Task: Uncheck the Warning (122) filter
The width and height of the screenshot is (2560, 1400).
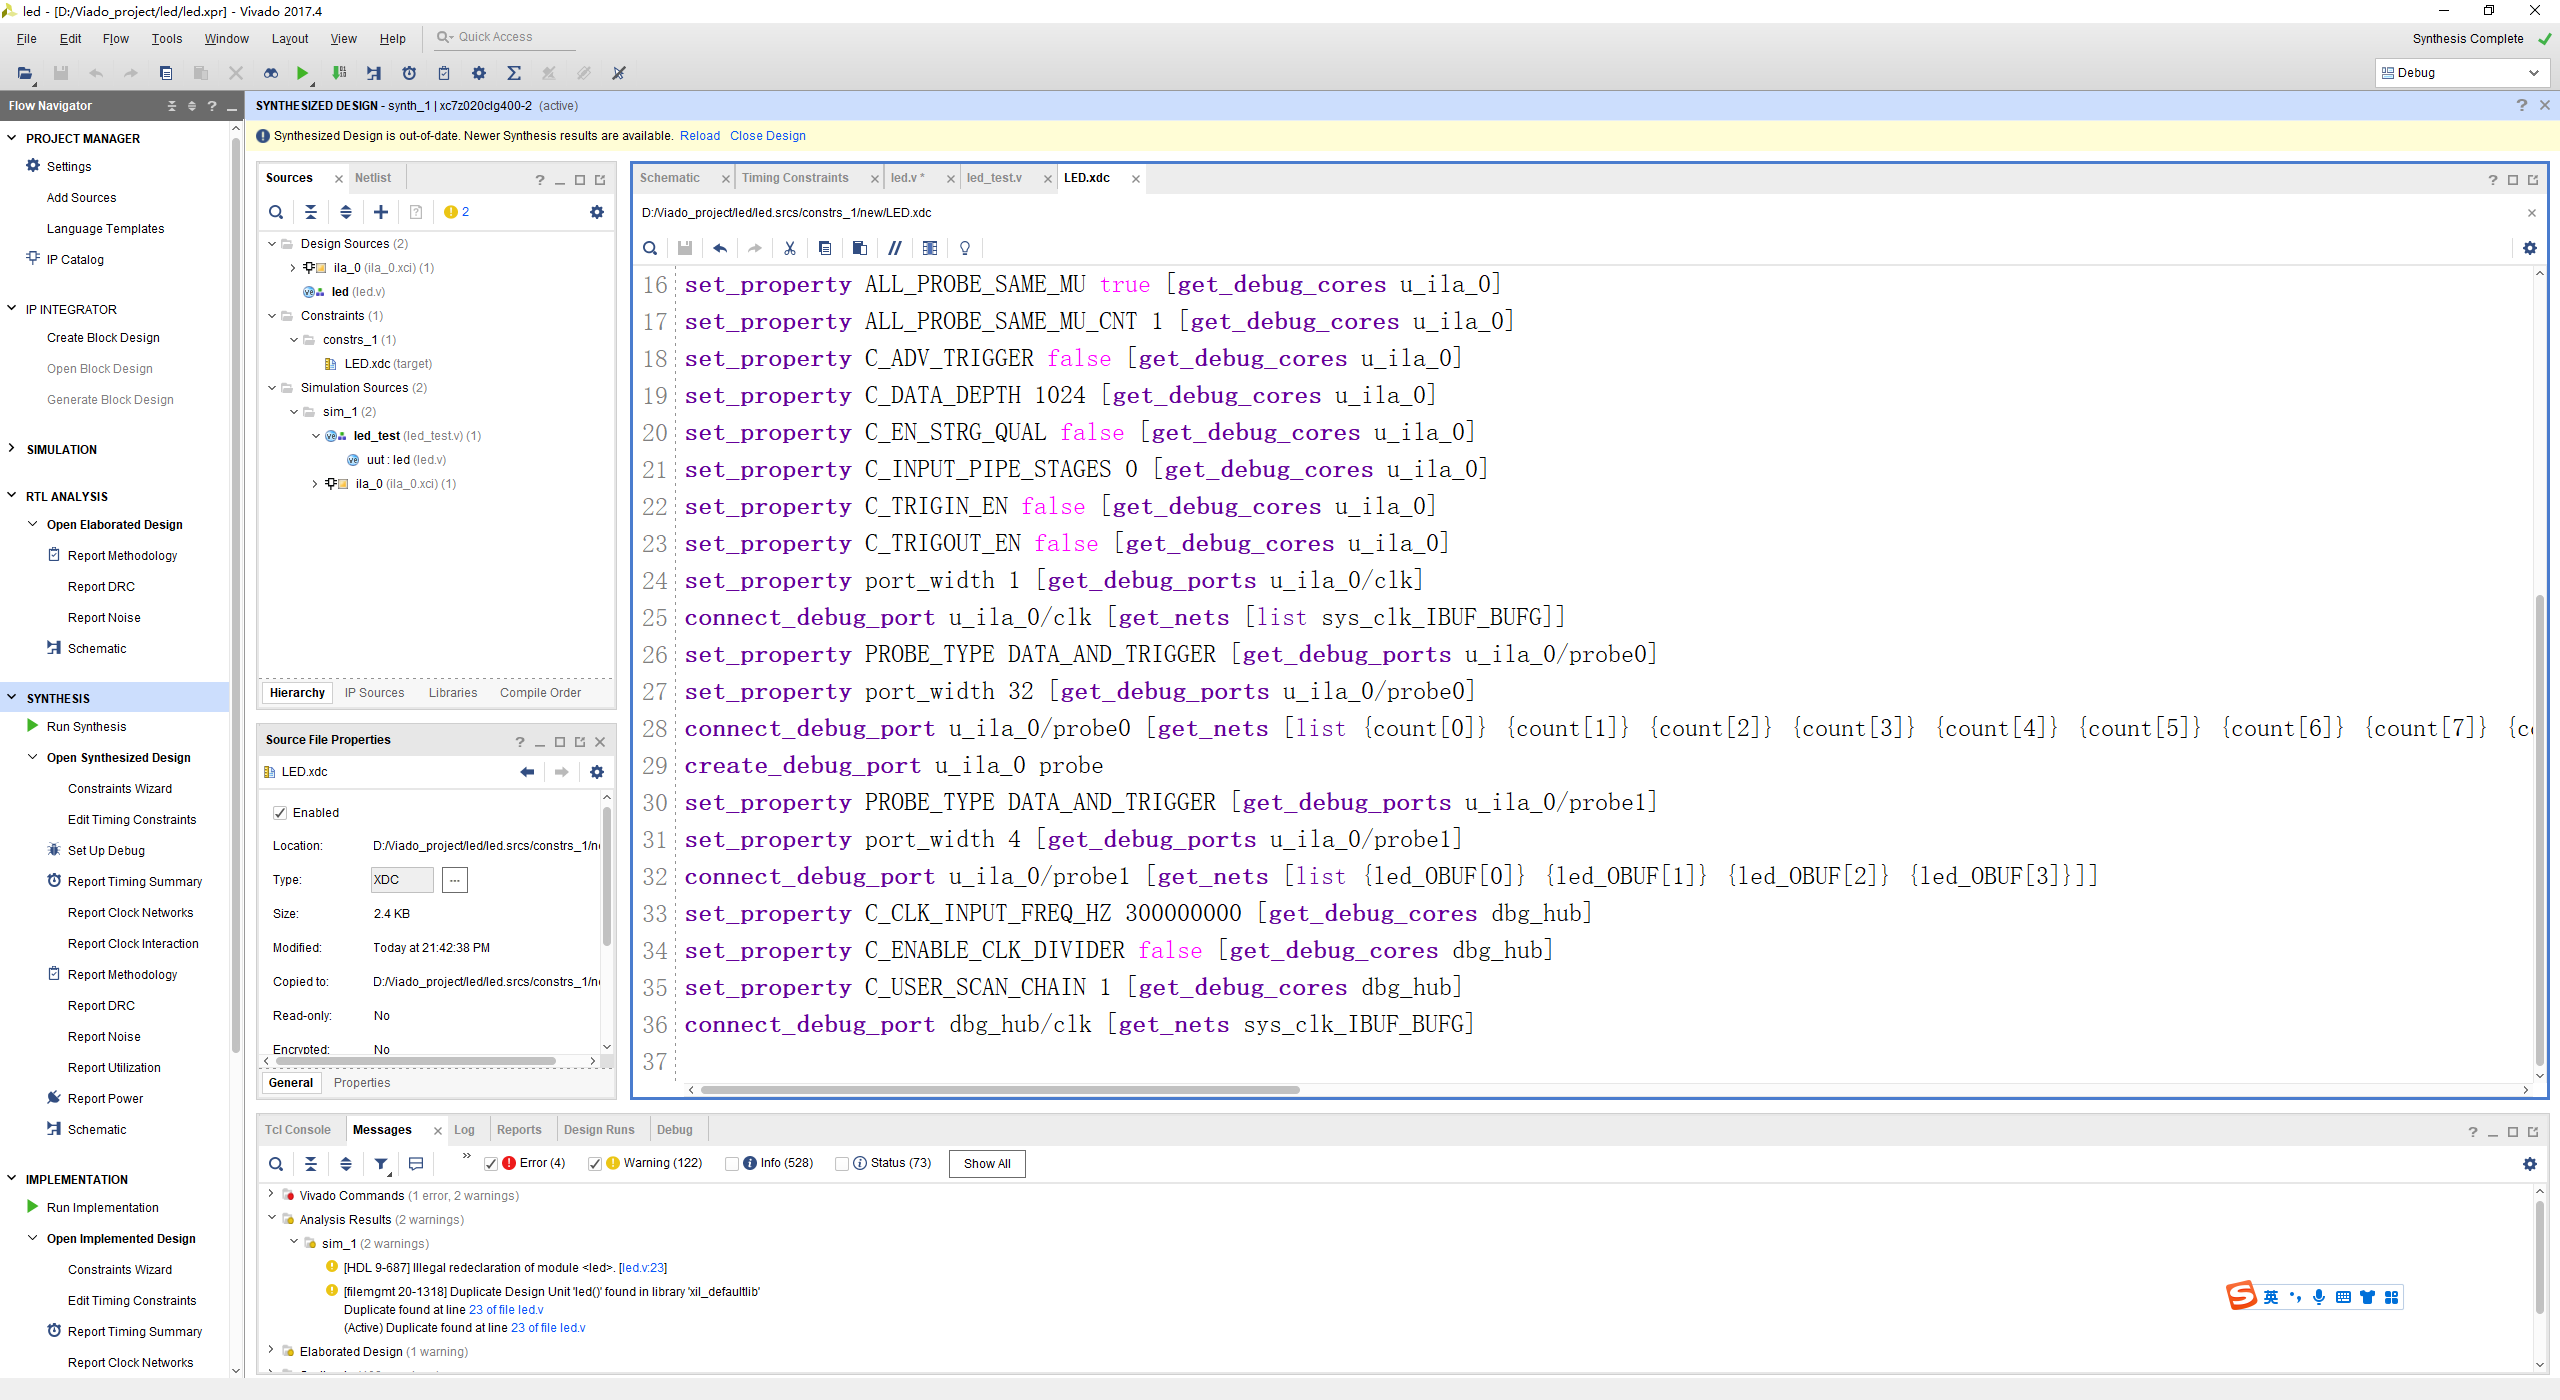Action: tap(595, 1164)
